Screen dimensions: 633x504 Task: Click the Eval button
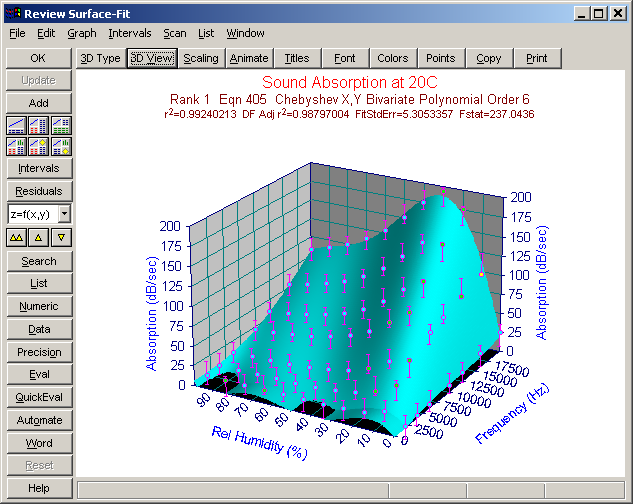click(39, 374)
